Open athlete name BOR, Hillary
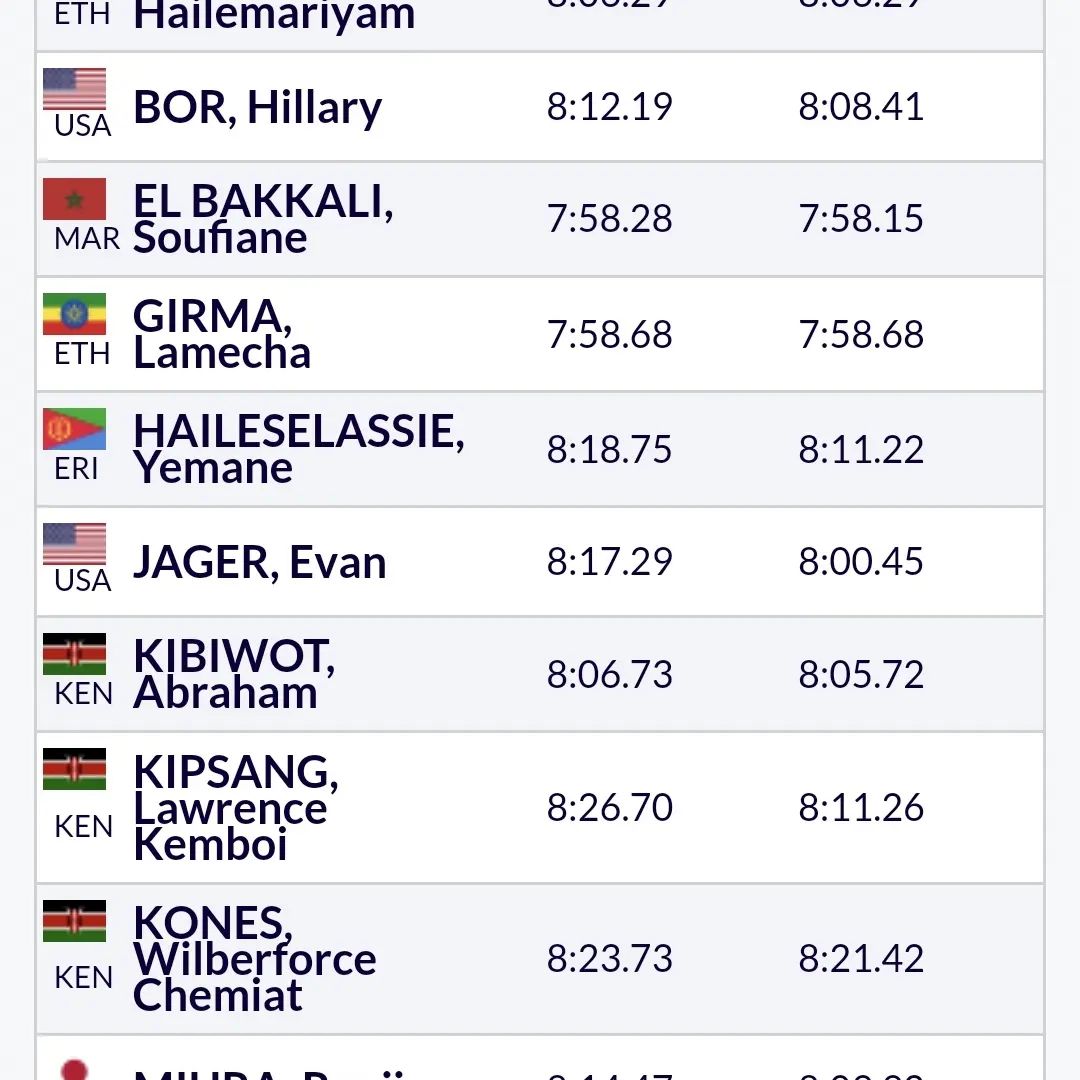This screenshot has width=1080, height=1080. (x=257, y=107)
